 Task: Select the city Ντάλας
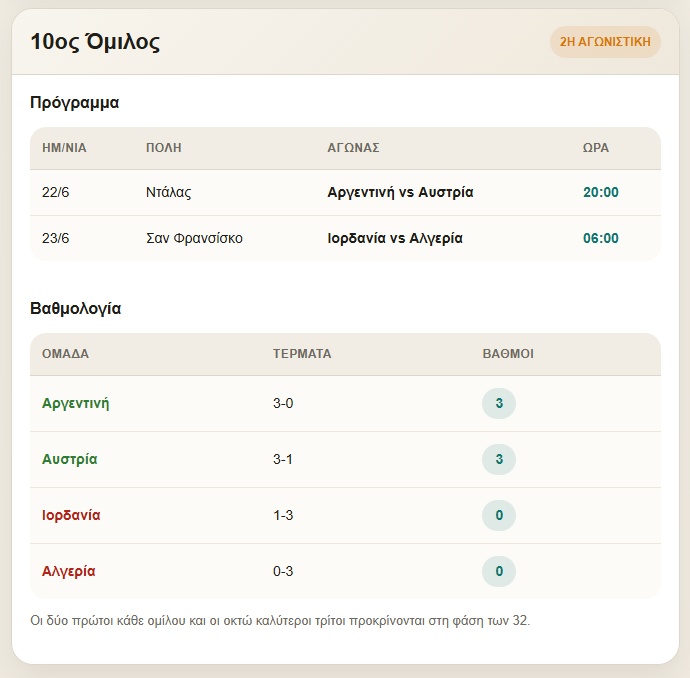click(169, 192)
